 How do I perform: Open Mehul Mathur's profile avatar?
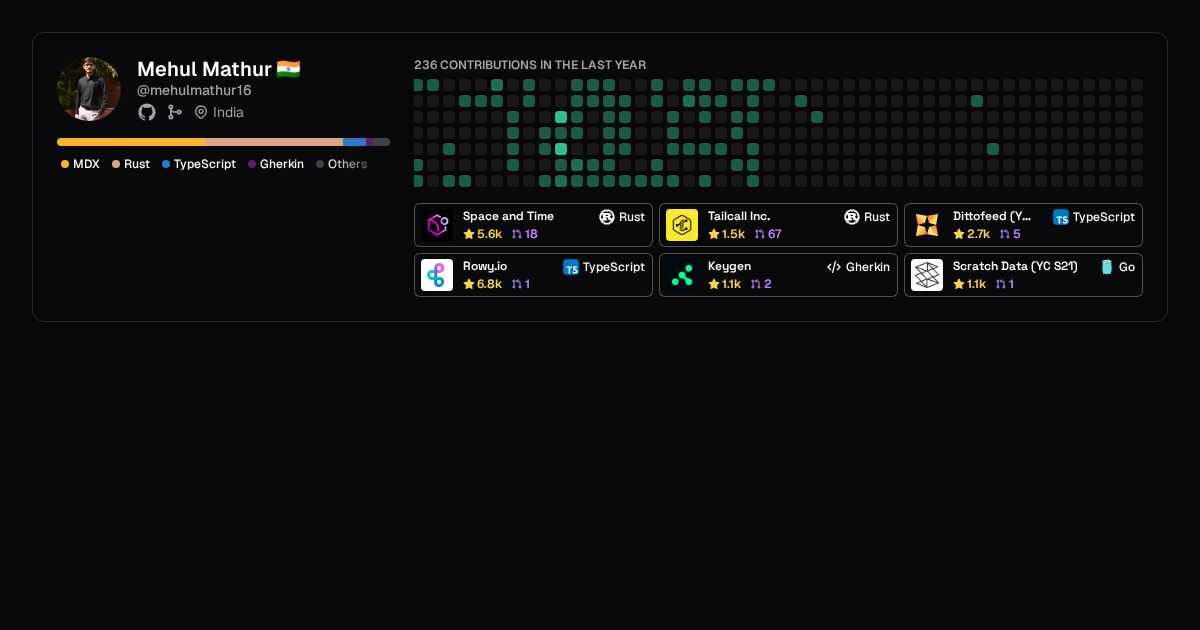(x=89, y=89)
